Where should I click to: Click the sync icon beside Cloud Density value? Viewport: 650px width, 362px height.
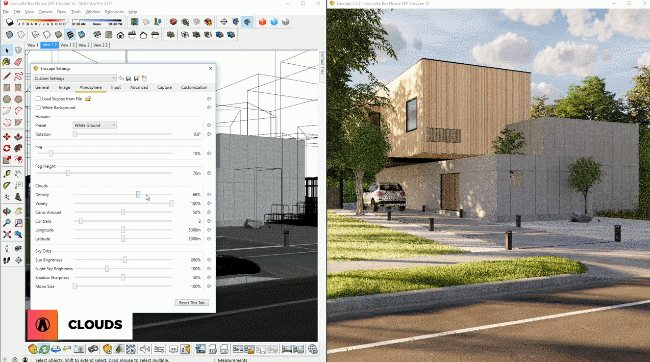[x=209, y=194]
